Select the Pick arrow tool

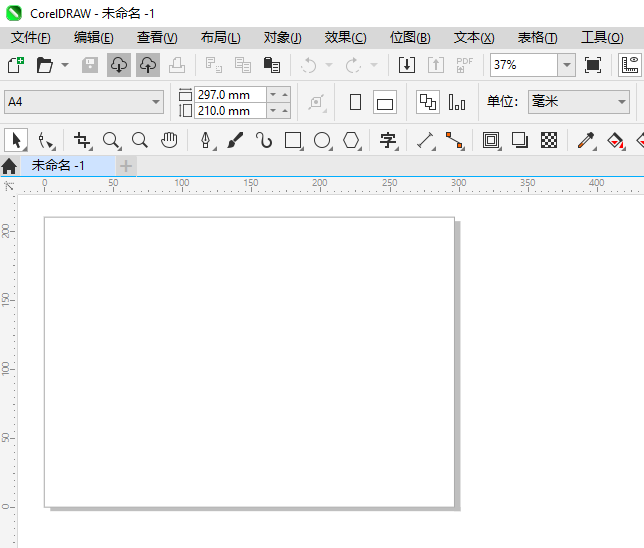point(16,140)
